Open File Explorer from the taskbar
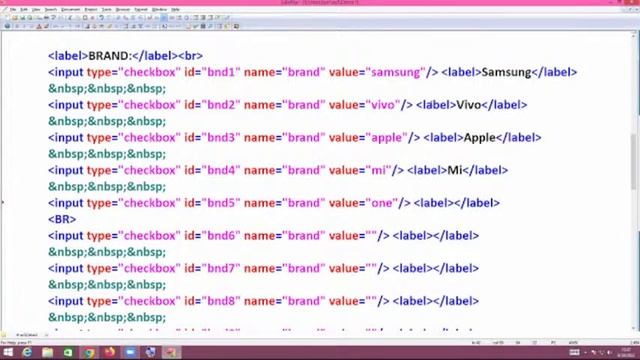The width and height of the screenshot is (640, 360). pyautogui.click(x=48, y=352)
